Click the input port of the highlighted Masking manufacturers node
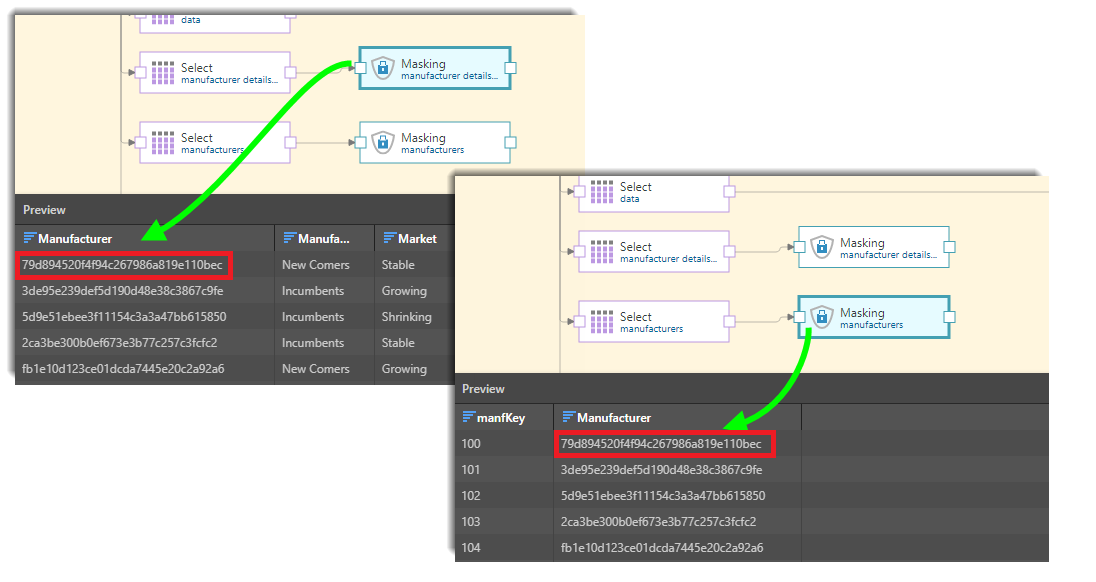Viewport: 1096px width, 582px height. tap(799, 317)
